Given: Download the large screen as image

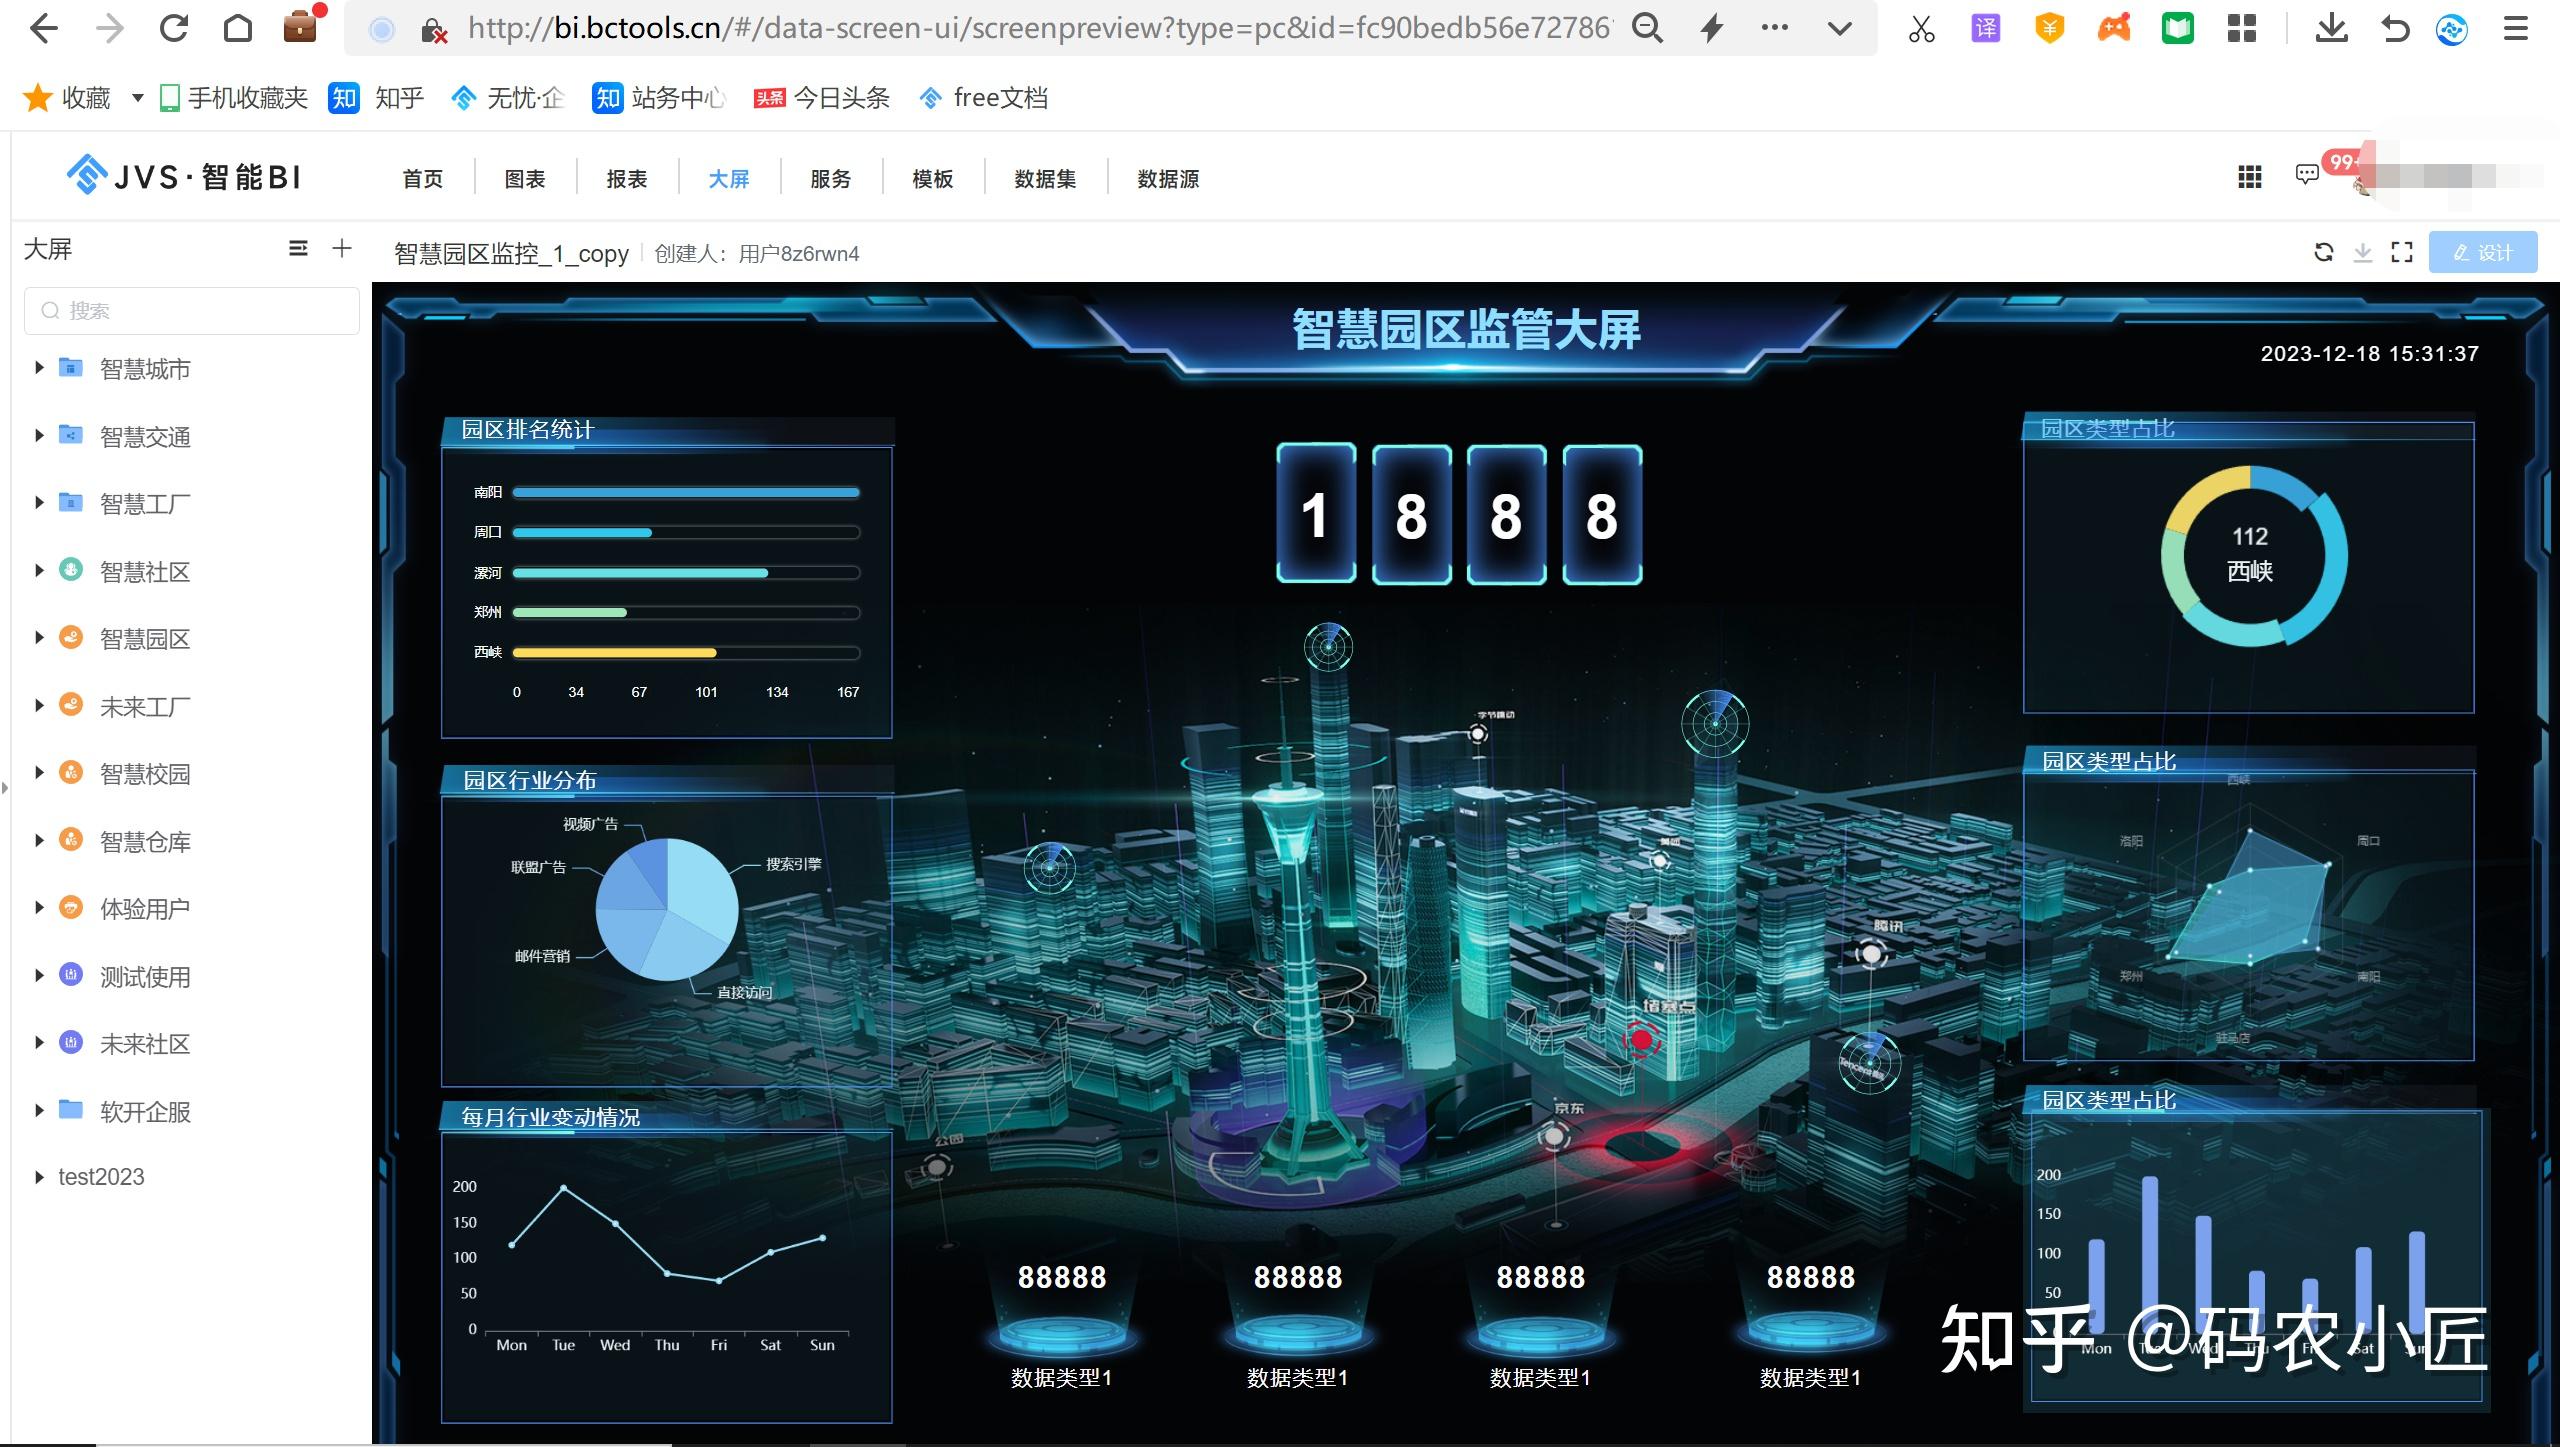Looking at the screenshot, I should [2364, 252].
